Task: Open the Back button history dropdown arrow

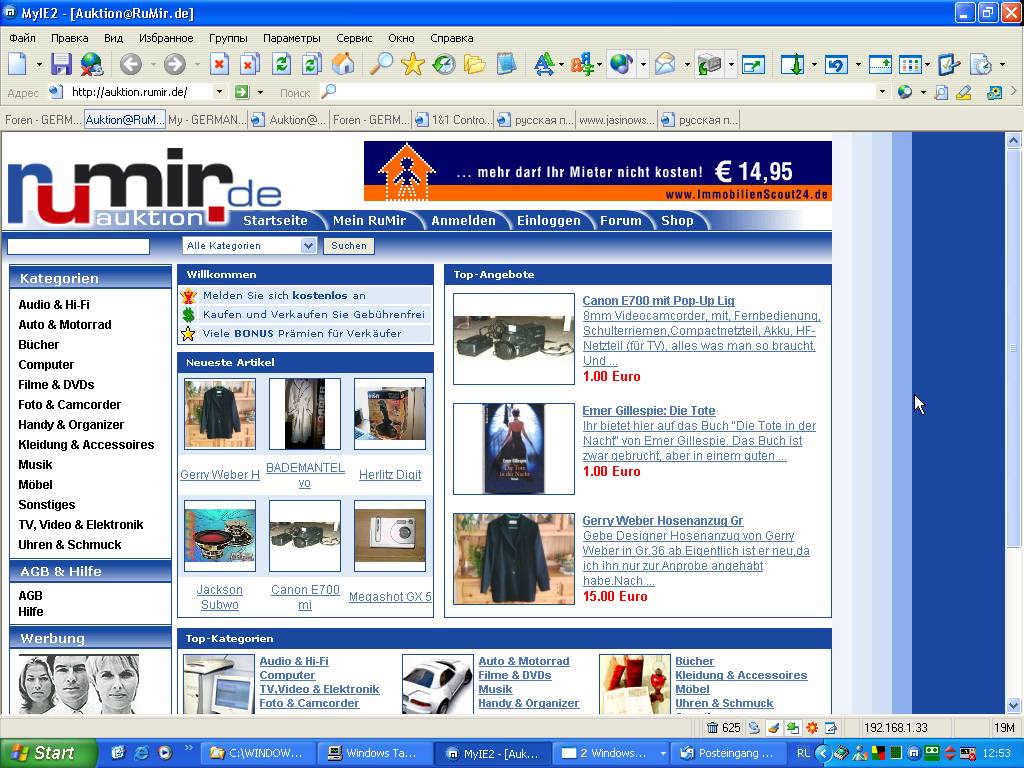Action: point(153,65)
